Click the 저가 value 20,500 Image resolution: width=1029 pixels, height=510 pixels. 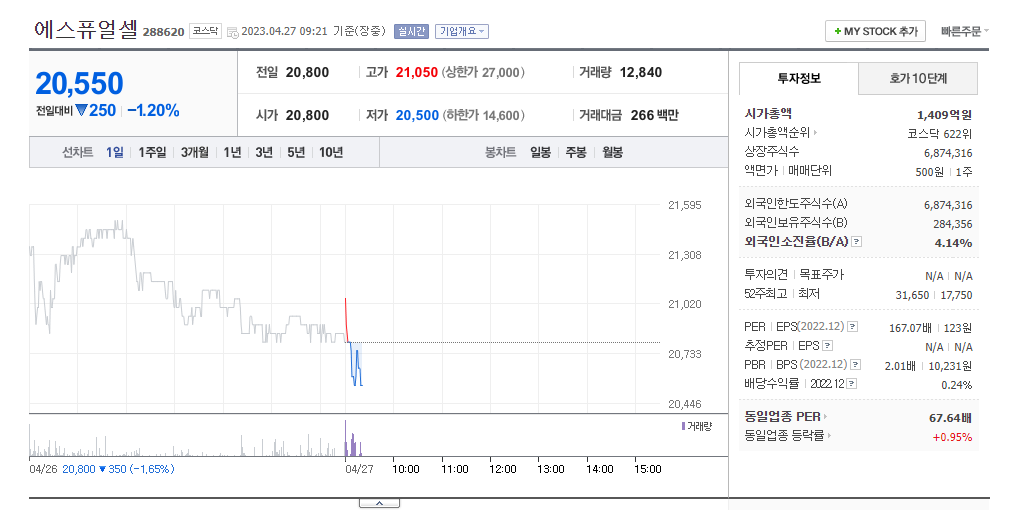tap(417, 115)
